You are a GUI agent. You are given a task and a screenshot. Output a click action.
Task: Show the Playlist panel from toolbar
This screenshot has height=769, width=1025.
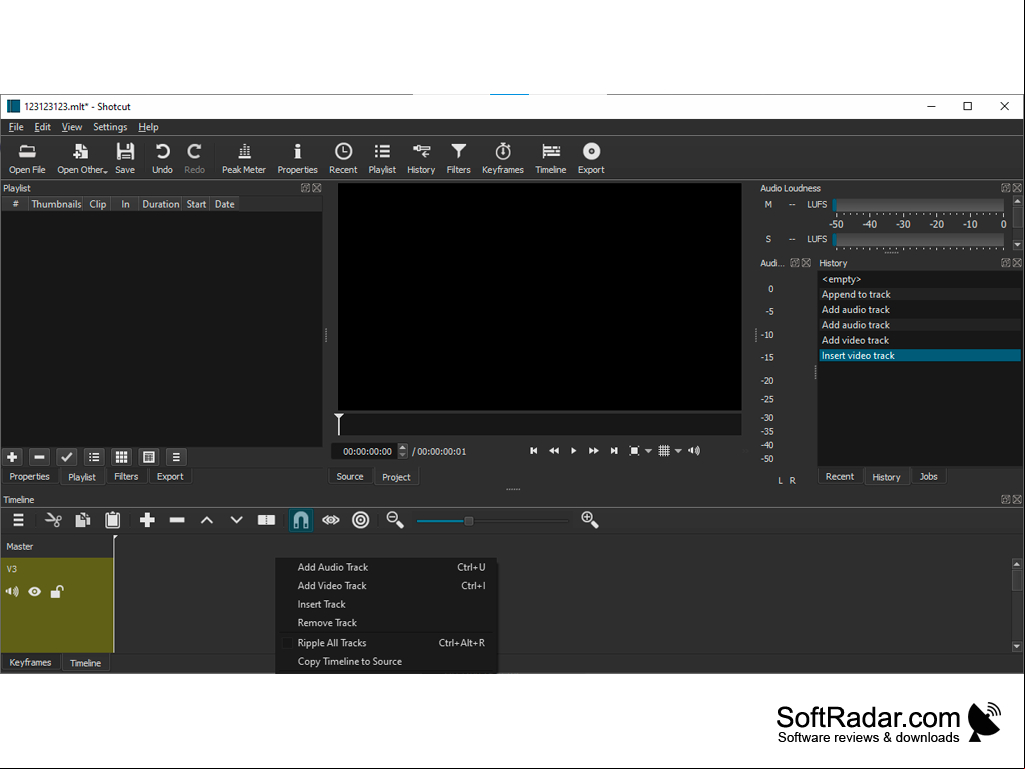(382, 158)
